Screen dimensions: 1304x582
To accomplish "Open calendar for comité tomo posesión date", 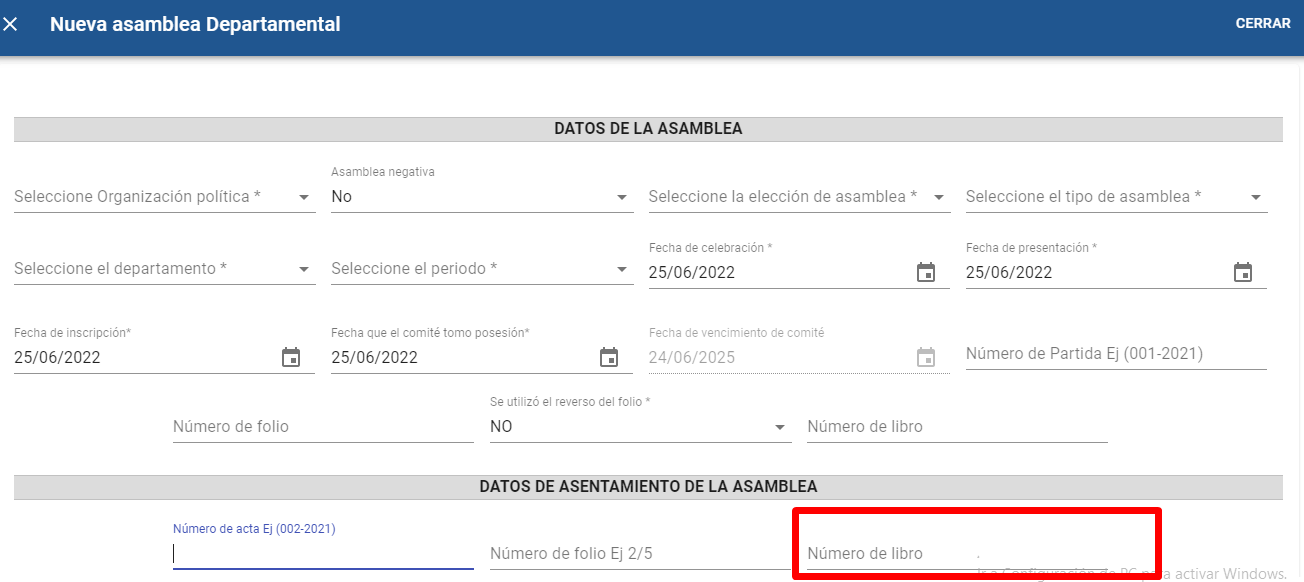I will pos(608,357).
